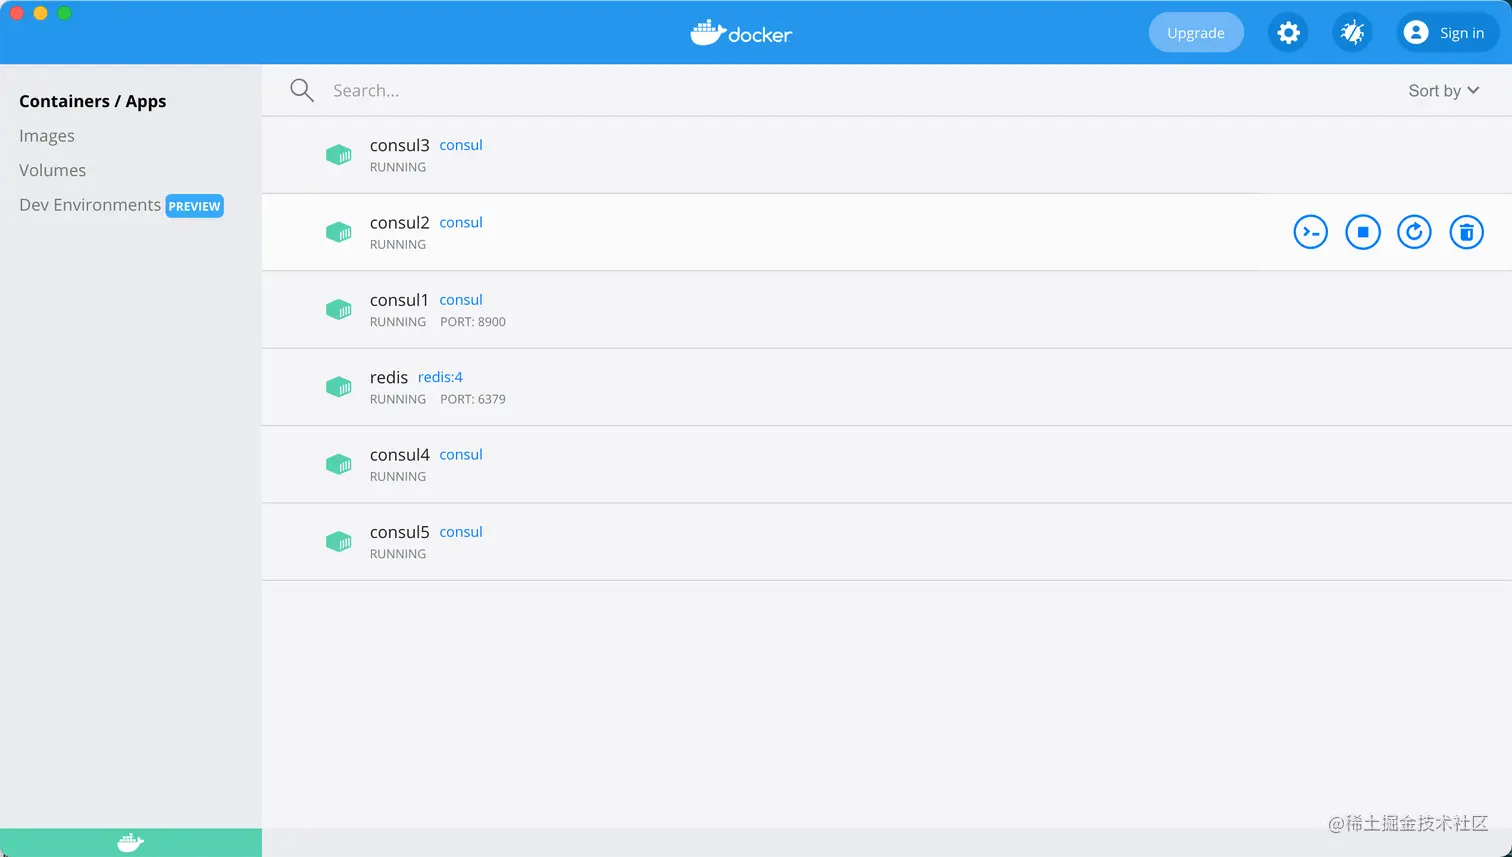Click RUNNING status of redis
Screen dimensions: 1512x857
click(x=398, y=399)
